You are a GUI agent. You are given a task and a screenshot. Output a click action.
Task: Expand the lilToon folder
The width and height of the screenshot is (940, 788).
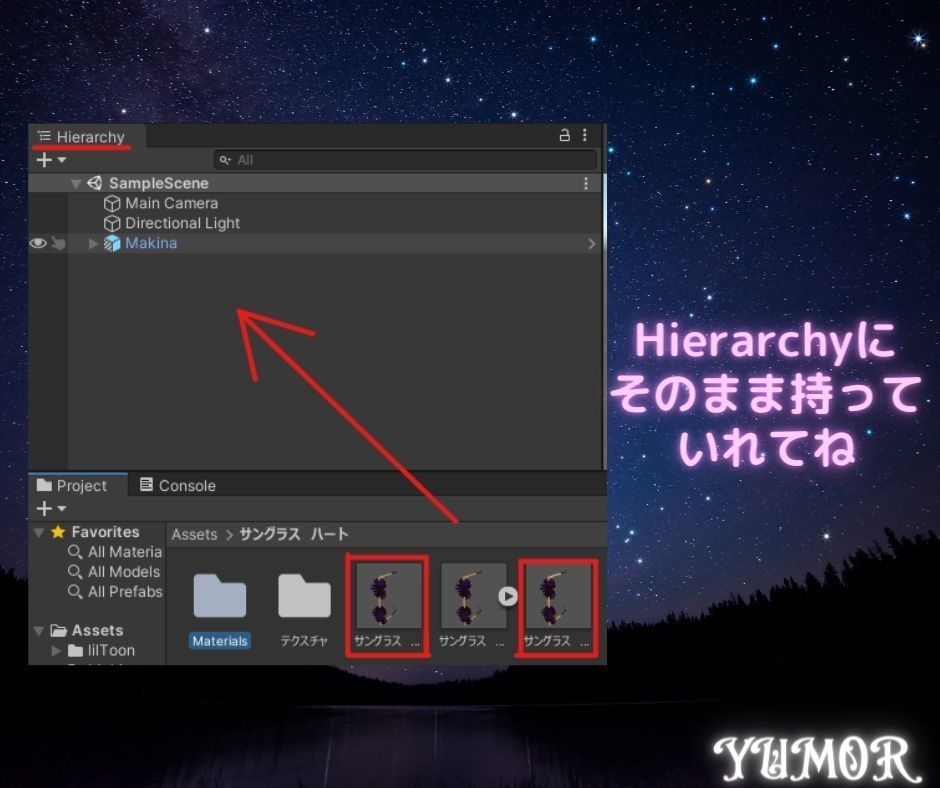[57, 650]
